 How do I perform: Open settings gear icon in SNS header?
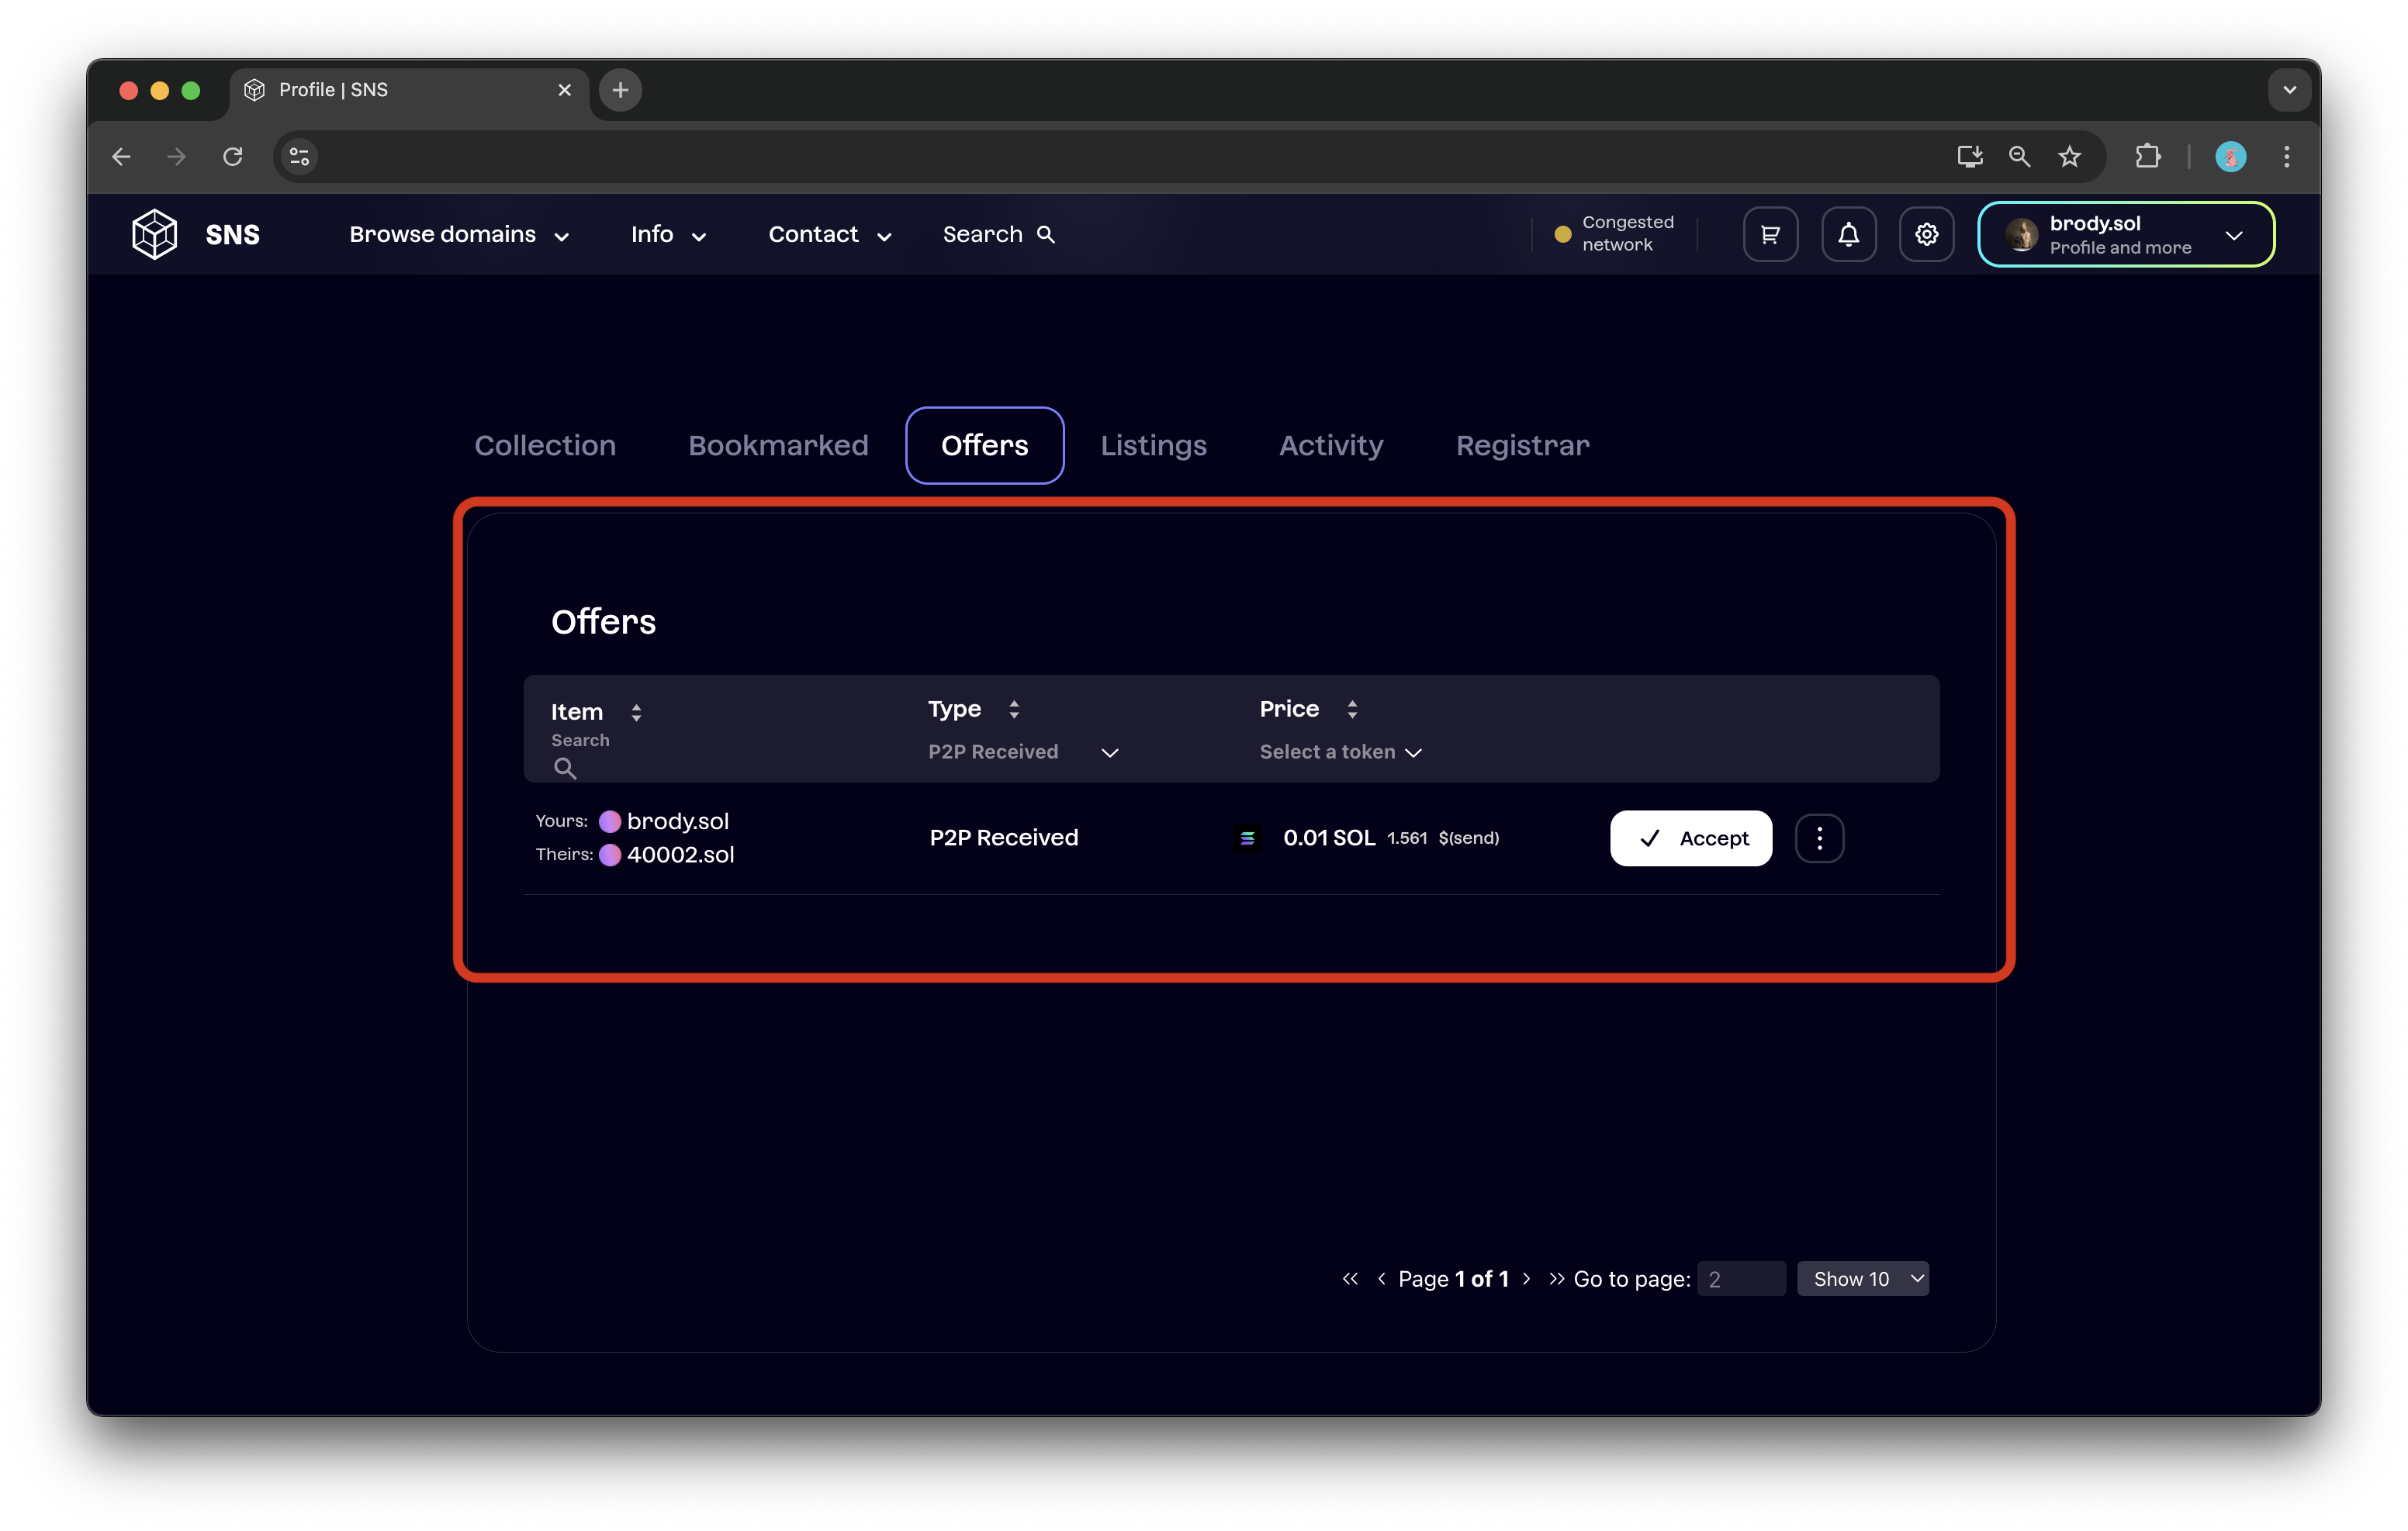coord(1926,234)
